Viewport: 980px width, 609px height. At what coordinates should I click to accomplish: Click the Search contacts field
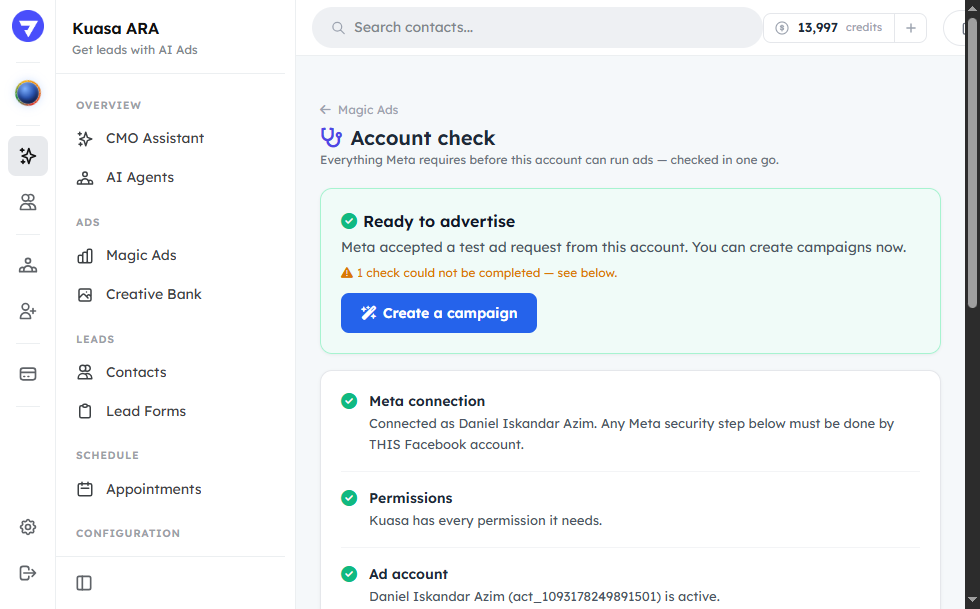(537, 28)
